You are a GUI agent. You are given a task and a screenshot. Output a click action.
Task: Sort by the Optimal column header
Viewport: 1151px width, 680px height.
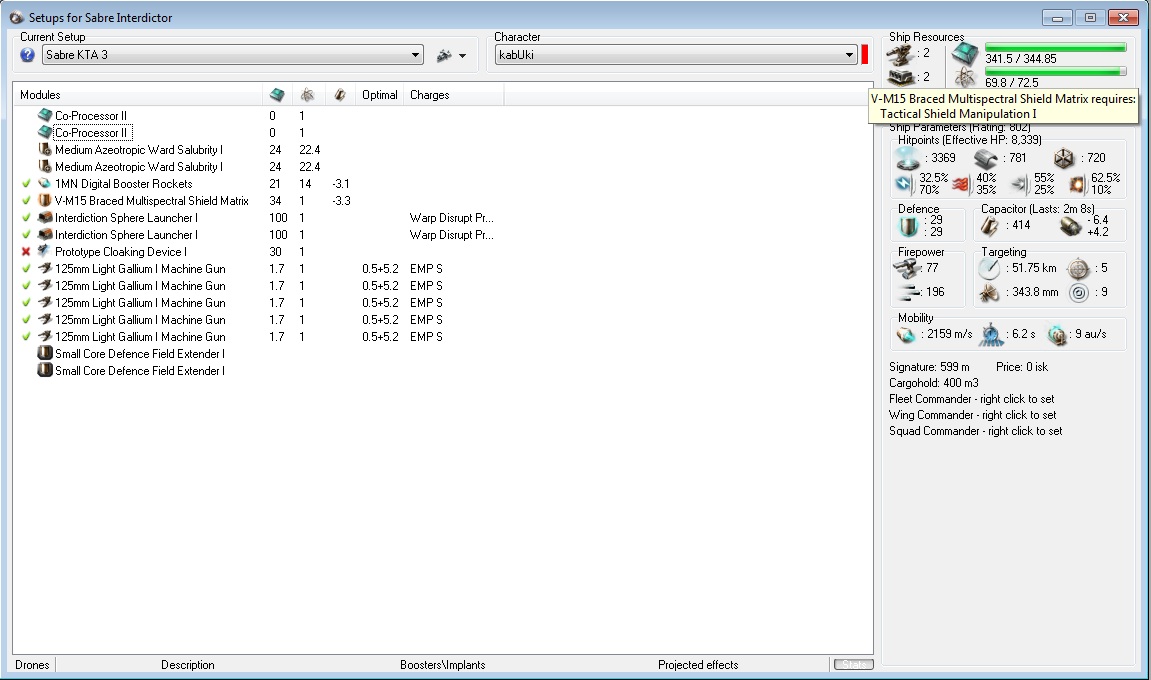(380, 95)
